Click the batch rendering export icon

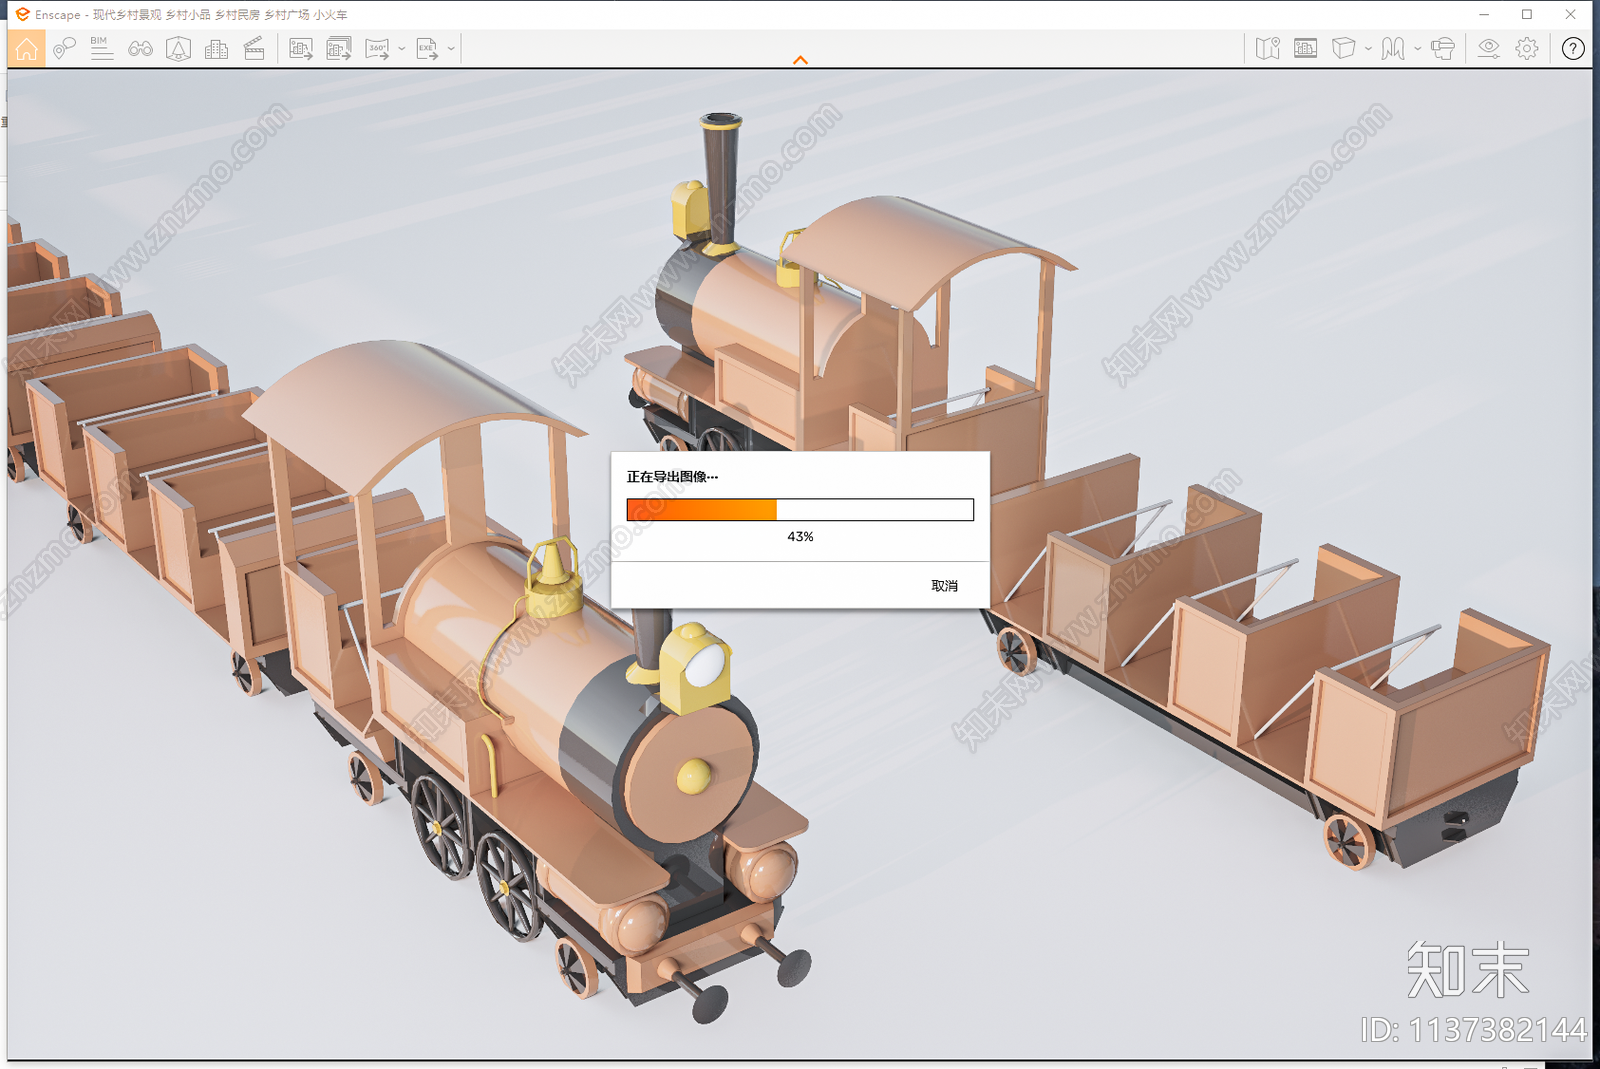click(x=339, y=48)
